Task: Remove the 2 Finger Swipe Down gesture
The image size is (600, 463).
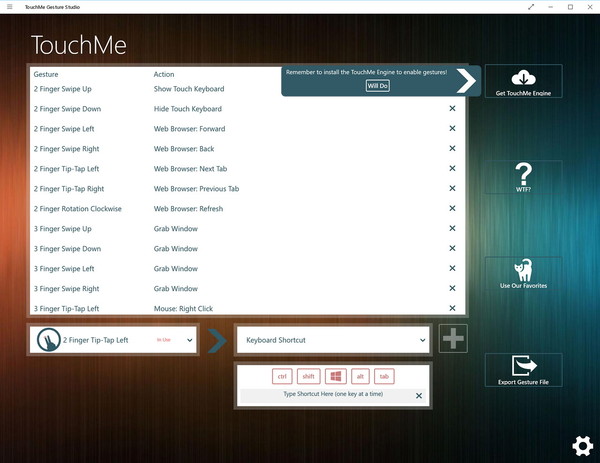Action: [452, 109]
